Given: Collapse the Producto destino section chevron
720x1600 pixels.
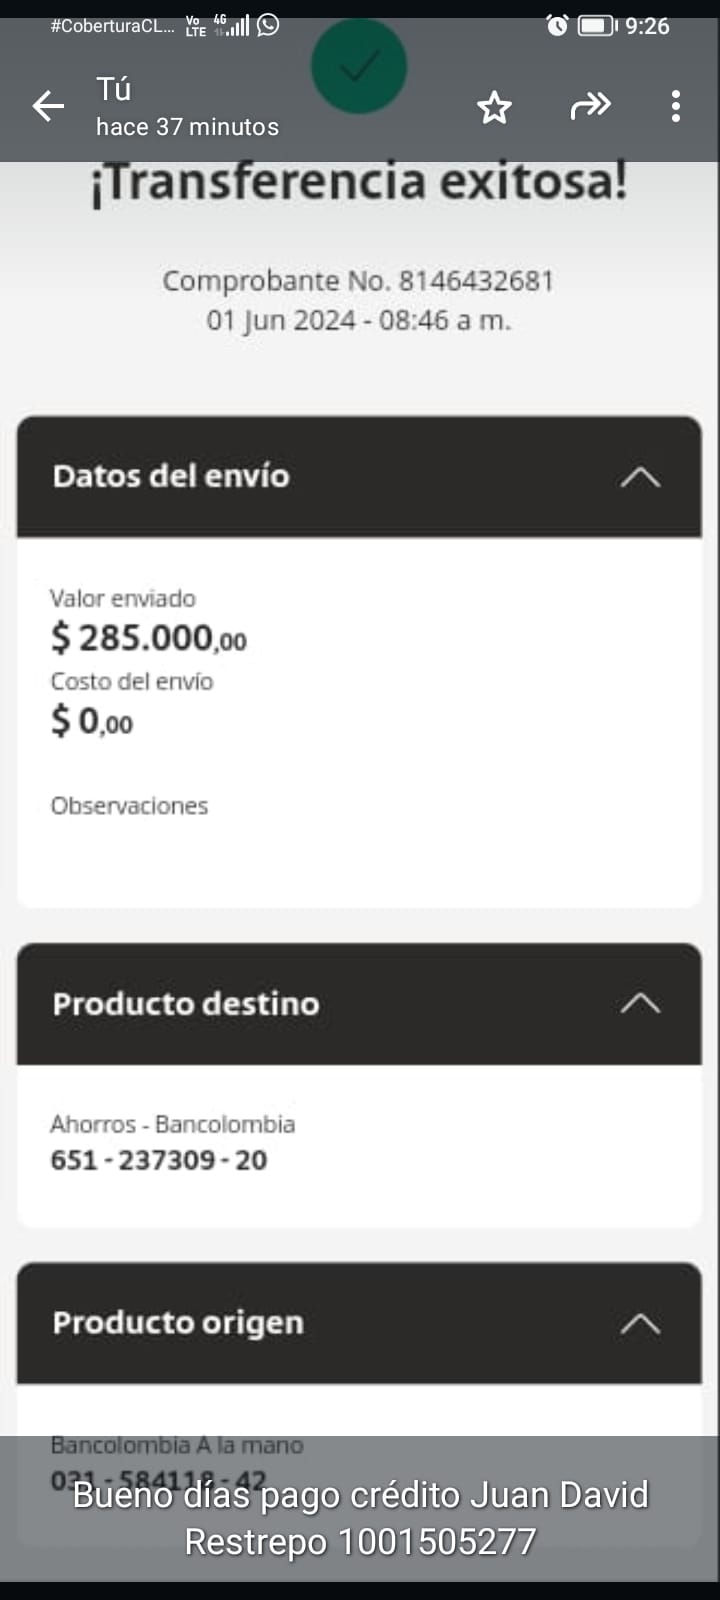Looking at the screenshot, I should [640, 1004].
